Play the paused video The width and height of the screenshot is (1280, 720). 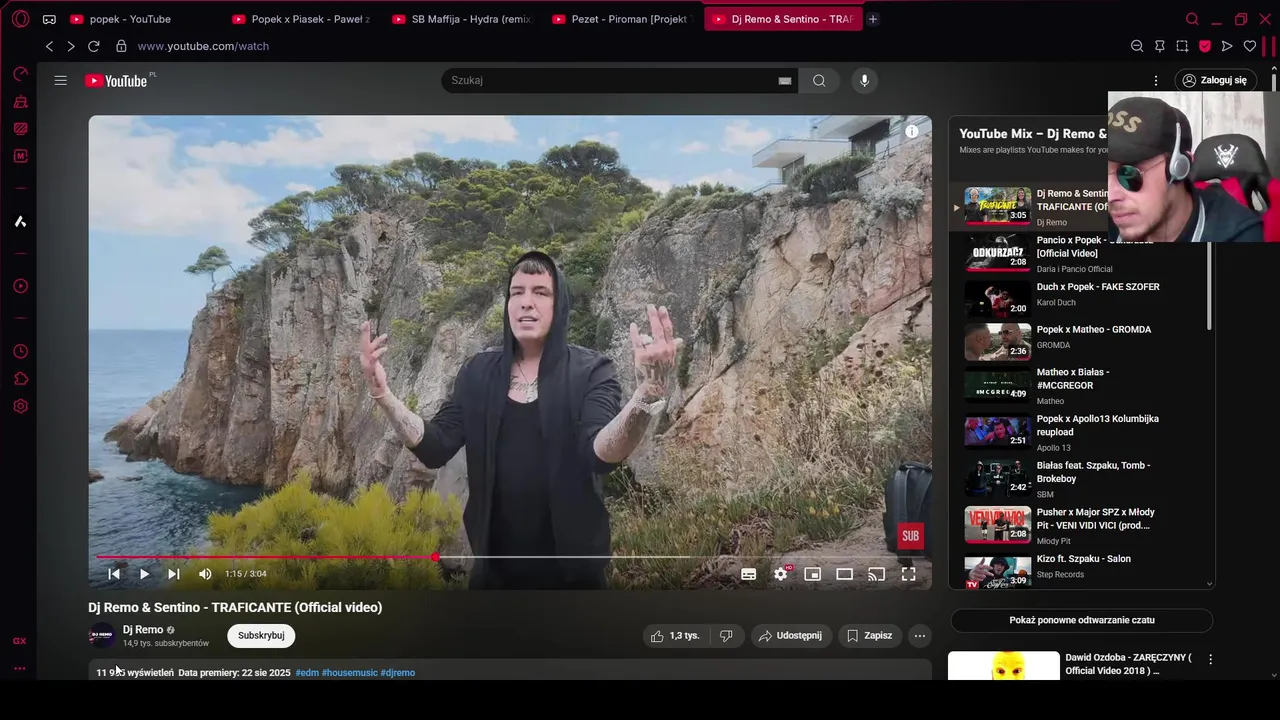(x=144, y=574)
